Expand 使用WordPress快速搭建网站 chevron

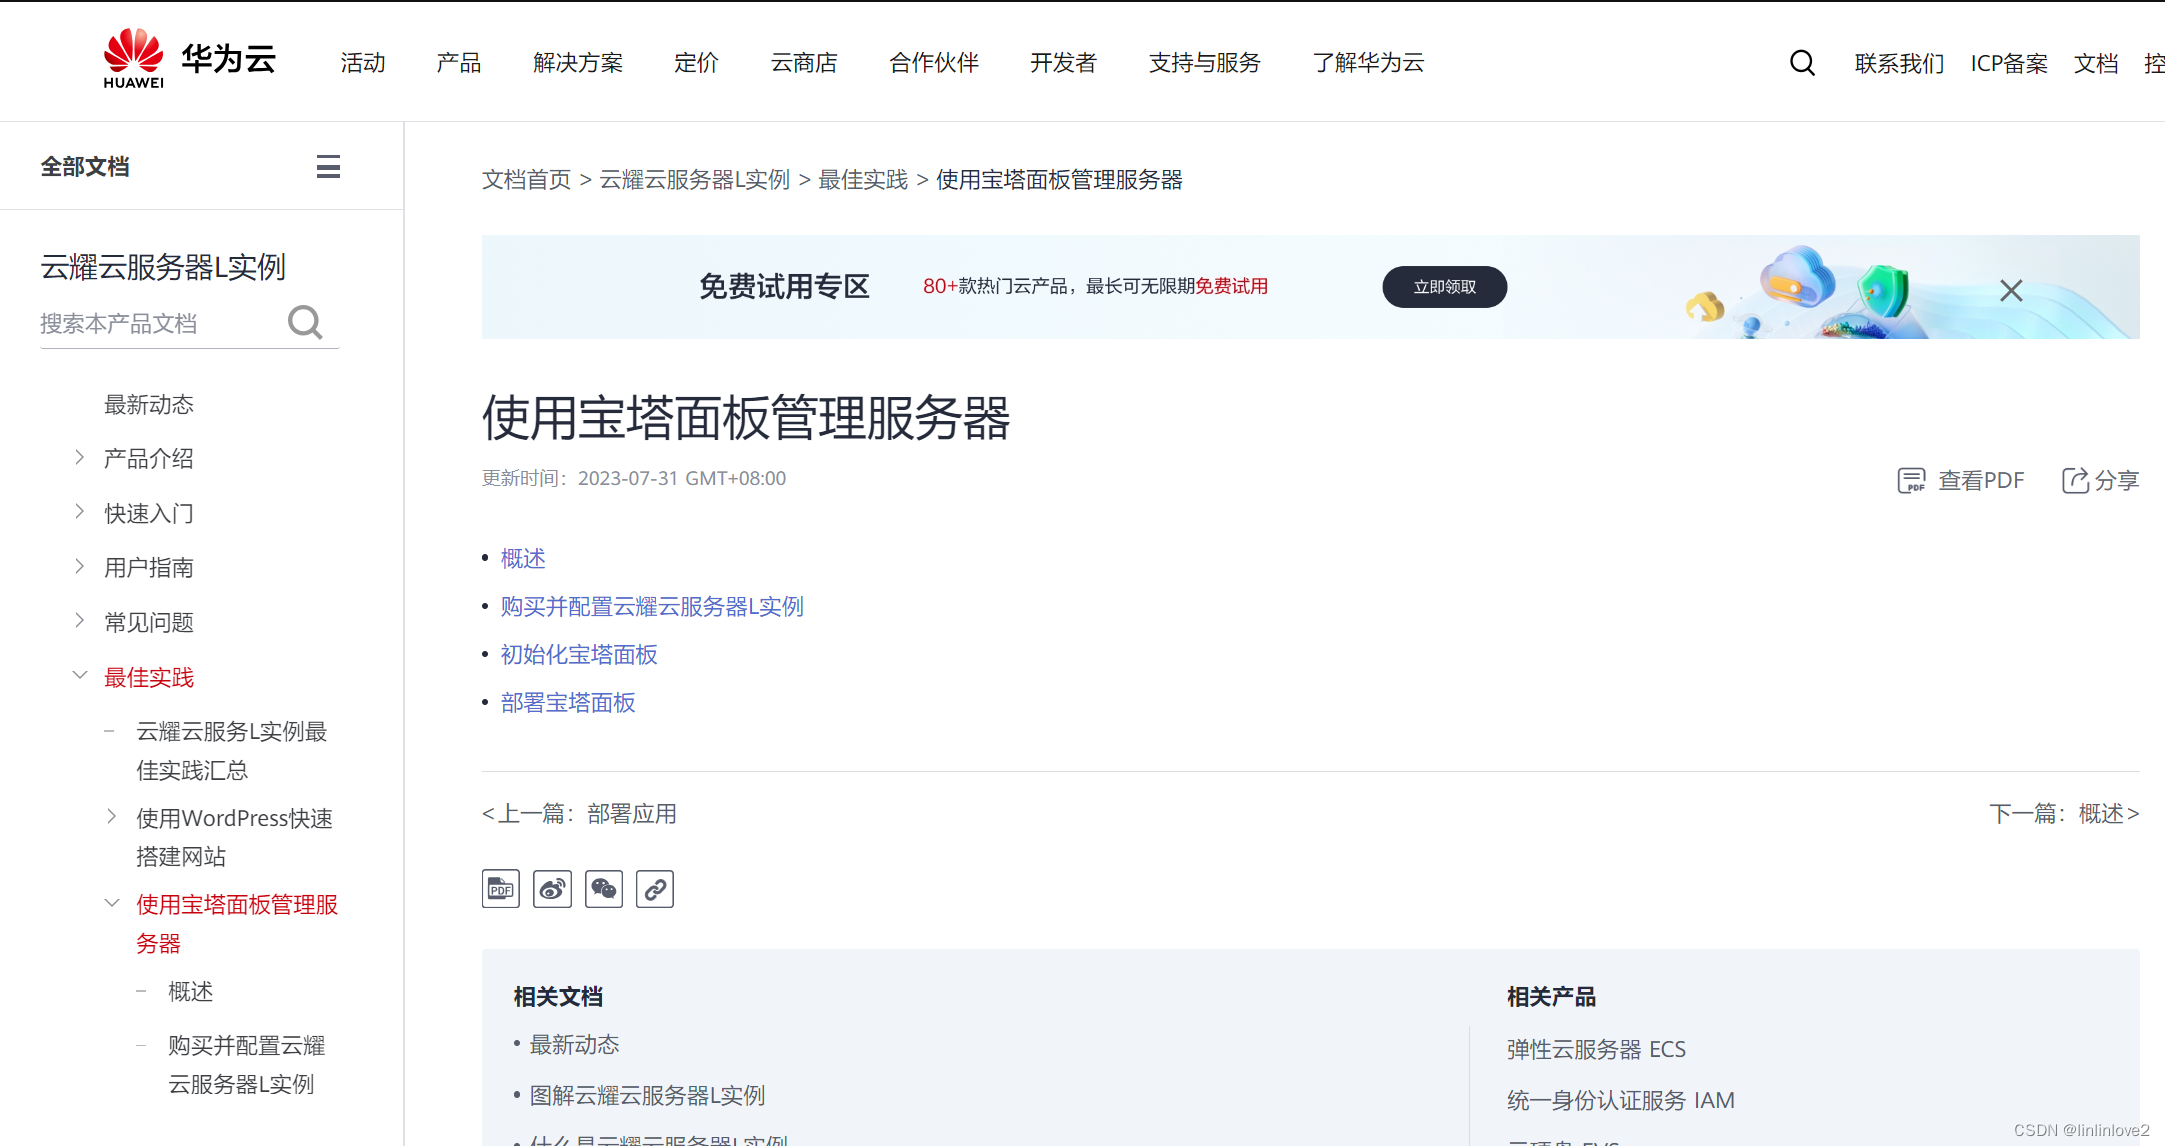112,816
